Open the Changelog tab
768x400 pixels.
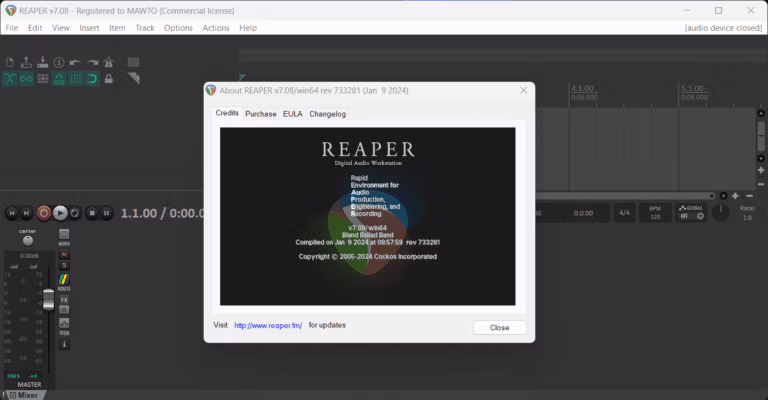[327, 114]
